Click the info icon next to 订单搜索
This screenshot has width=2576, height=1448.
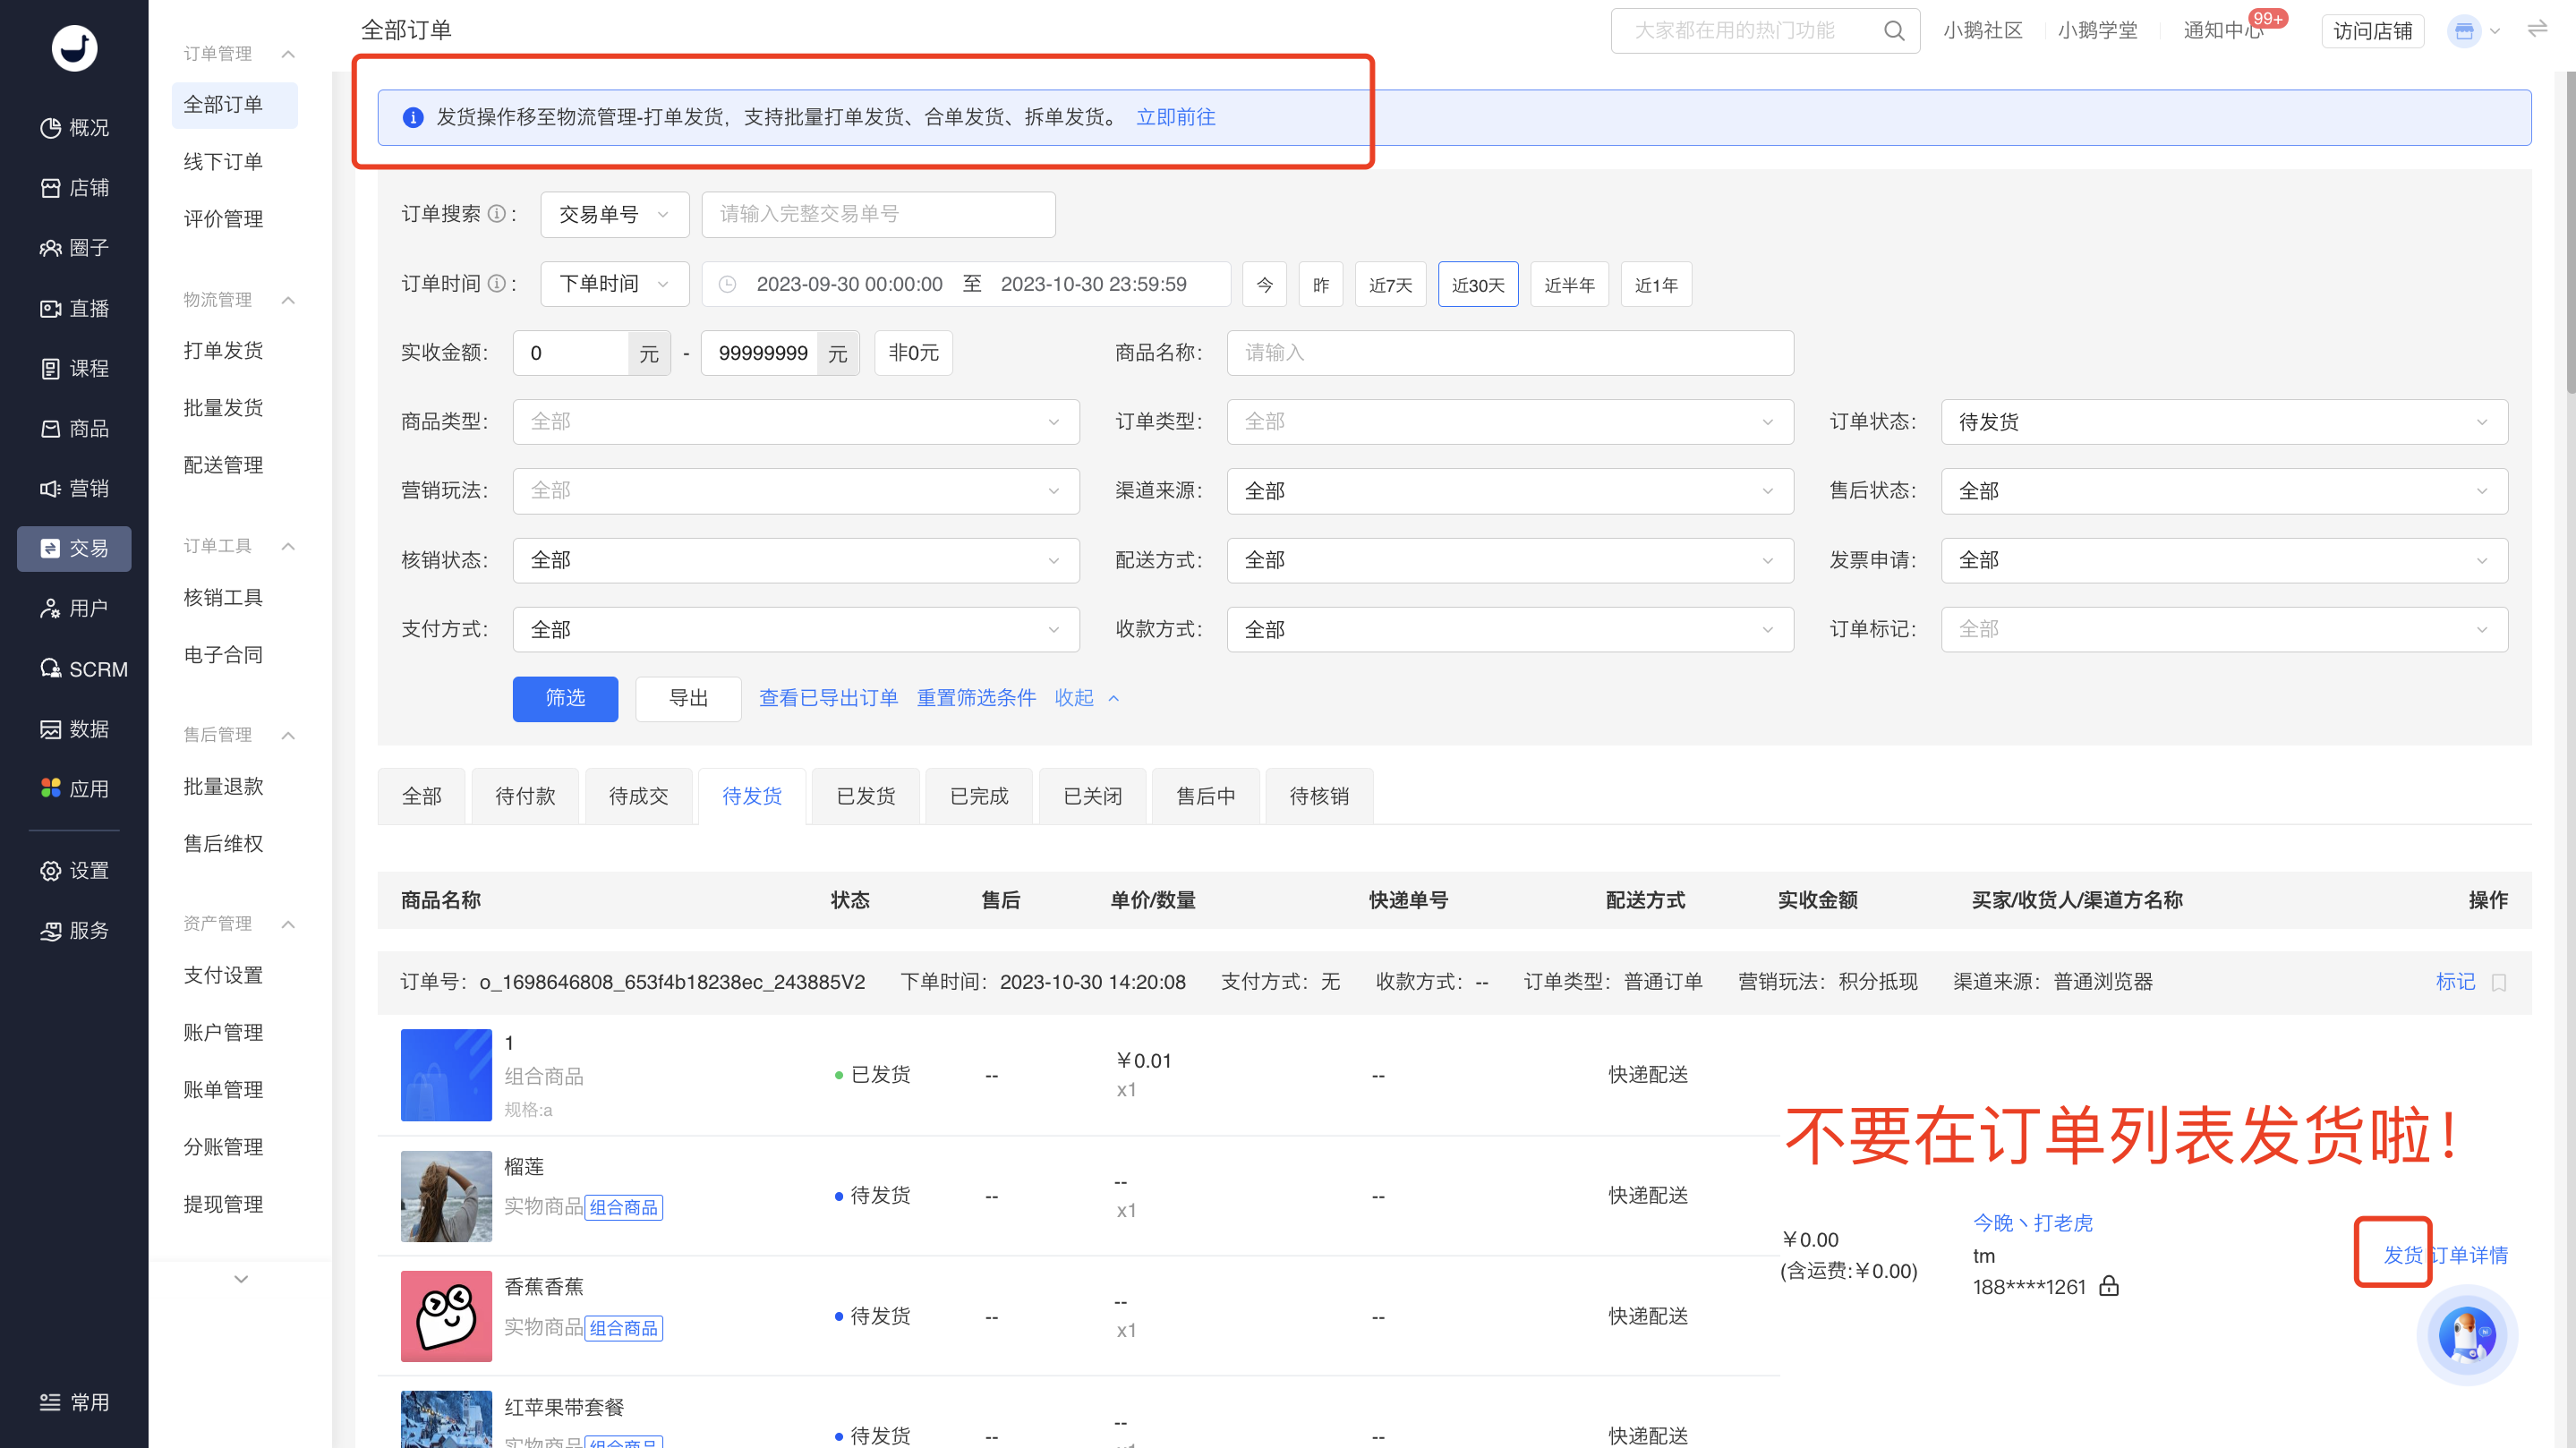click(x=496, y=214)
